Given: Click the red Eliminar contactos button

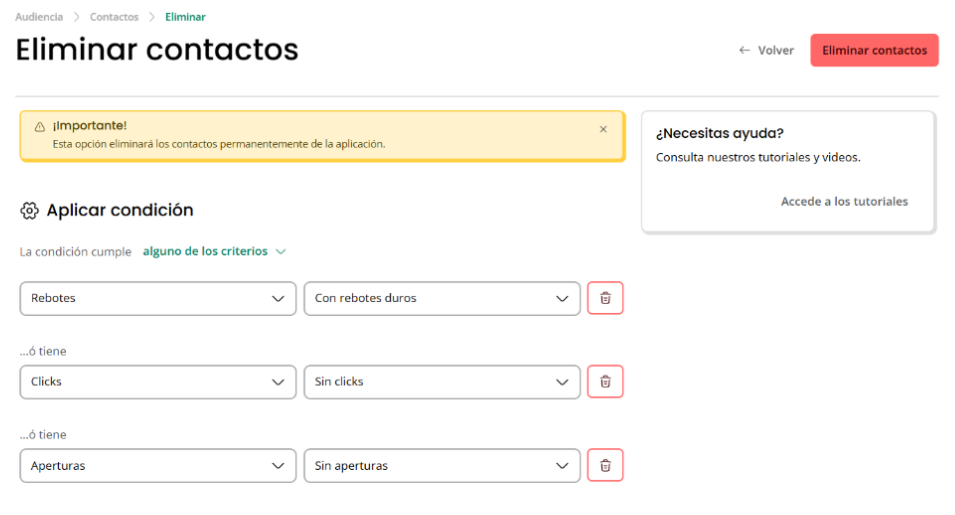Looking at the screenshot, I should point(874,51).
